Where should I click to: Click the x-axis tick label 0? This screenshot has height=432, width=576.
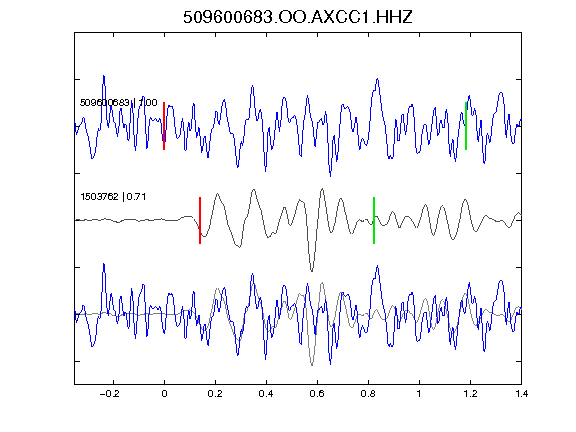pos(164,394)
